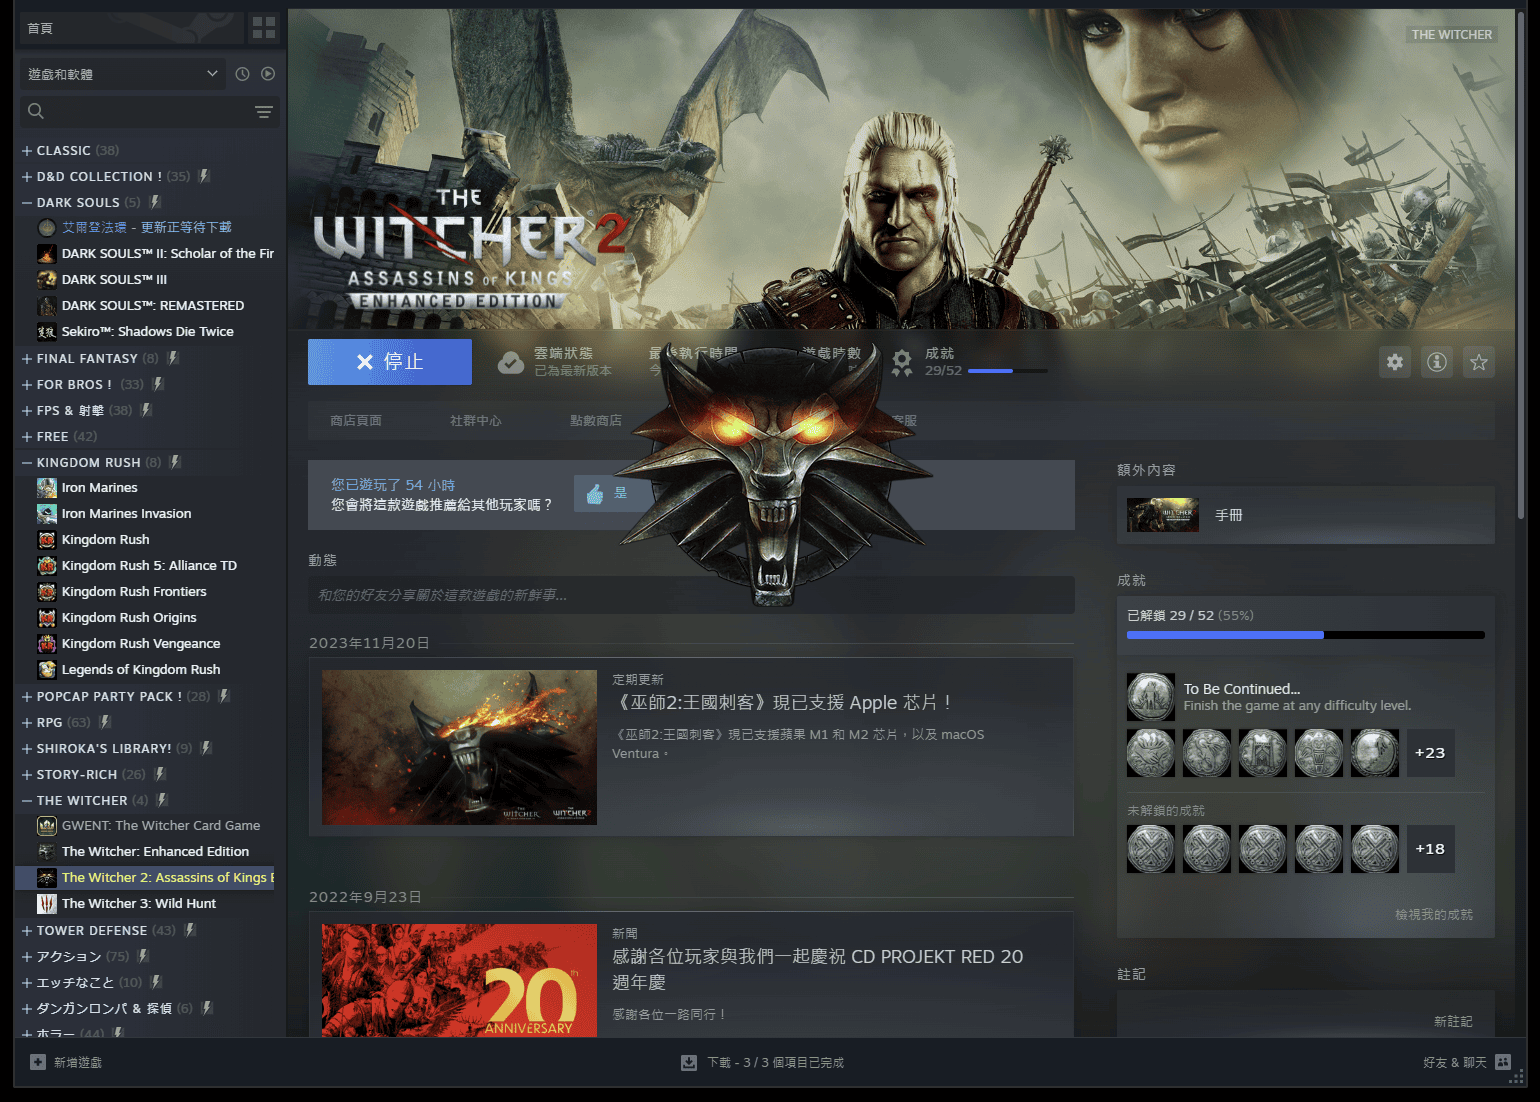Viewport: 1540px width, 1102px height.
Task: Open the 手冊 manual entry
Action: click(1306, 515)
